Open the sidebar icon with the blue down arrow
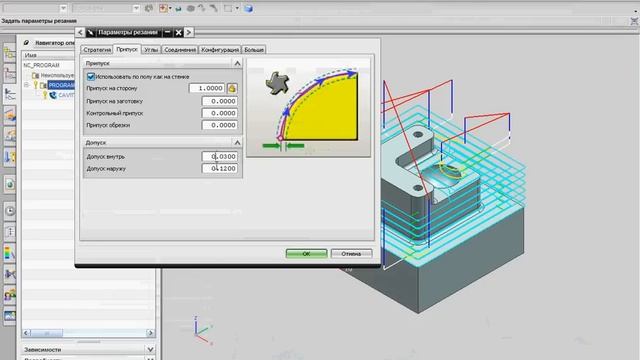 pos(9,157)
